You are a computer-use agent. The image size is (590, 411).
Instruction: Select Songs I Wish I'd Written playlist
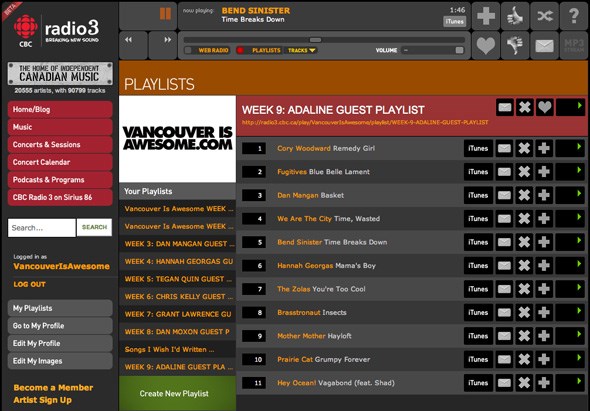[177, 350]
